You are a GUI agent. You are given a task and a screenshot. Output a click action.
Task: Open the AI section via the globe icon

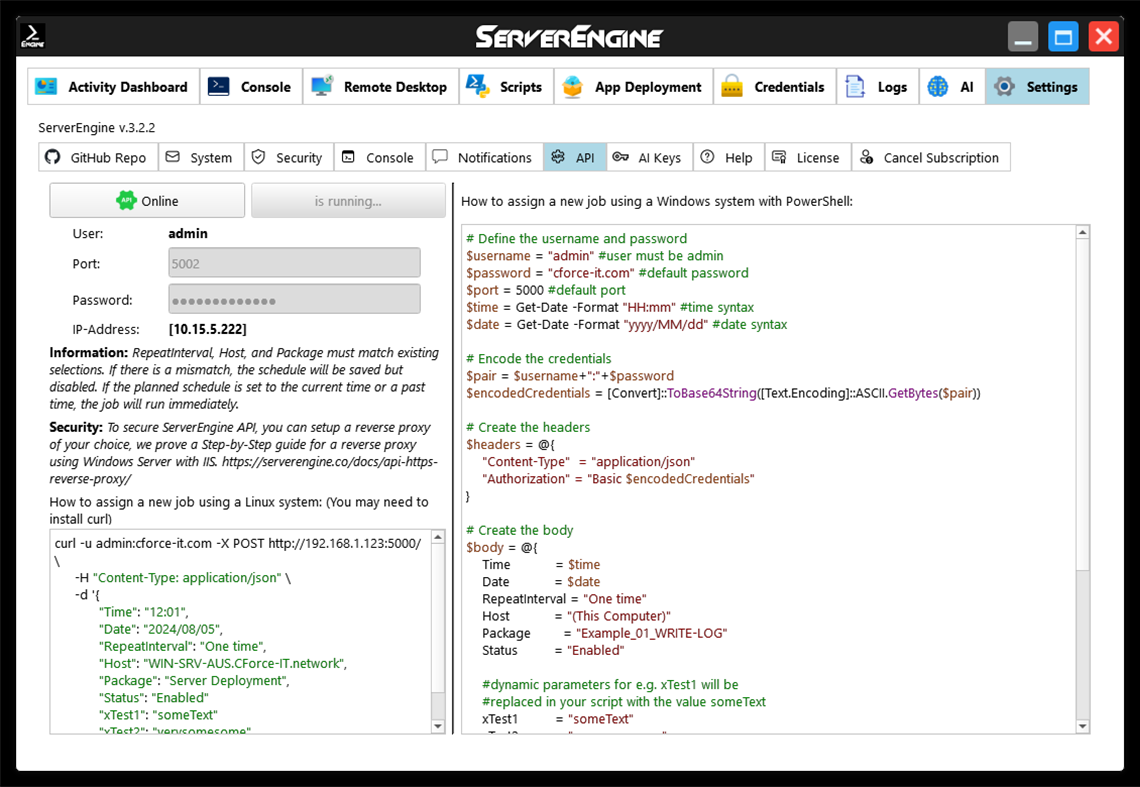pyautogui.click(x=937, y=87)
